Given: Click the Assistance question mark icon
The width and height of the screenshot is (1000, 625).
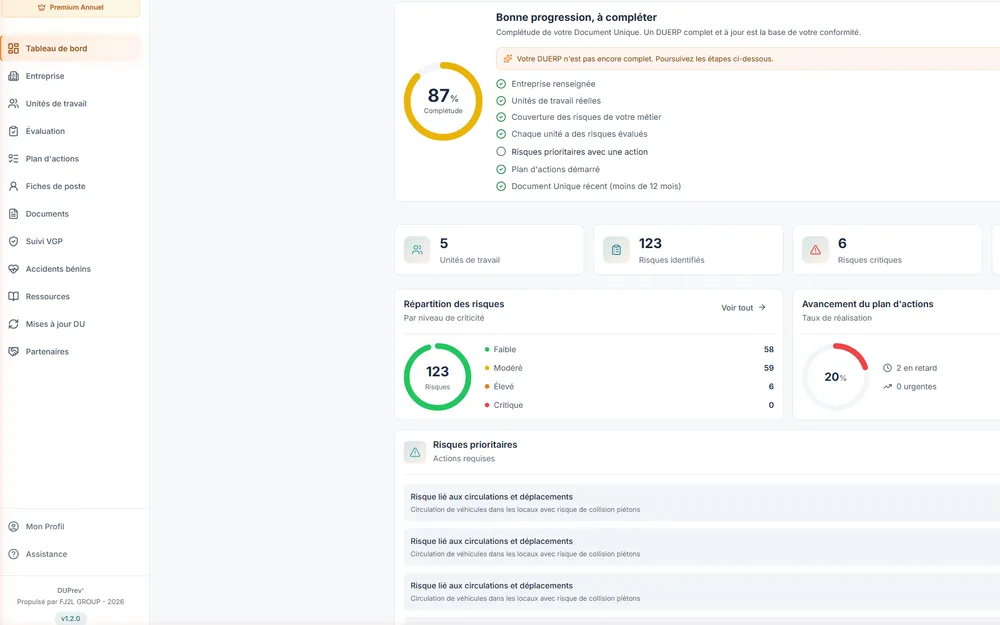Looking at the screenshot, I should tap(13, 554).
